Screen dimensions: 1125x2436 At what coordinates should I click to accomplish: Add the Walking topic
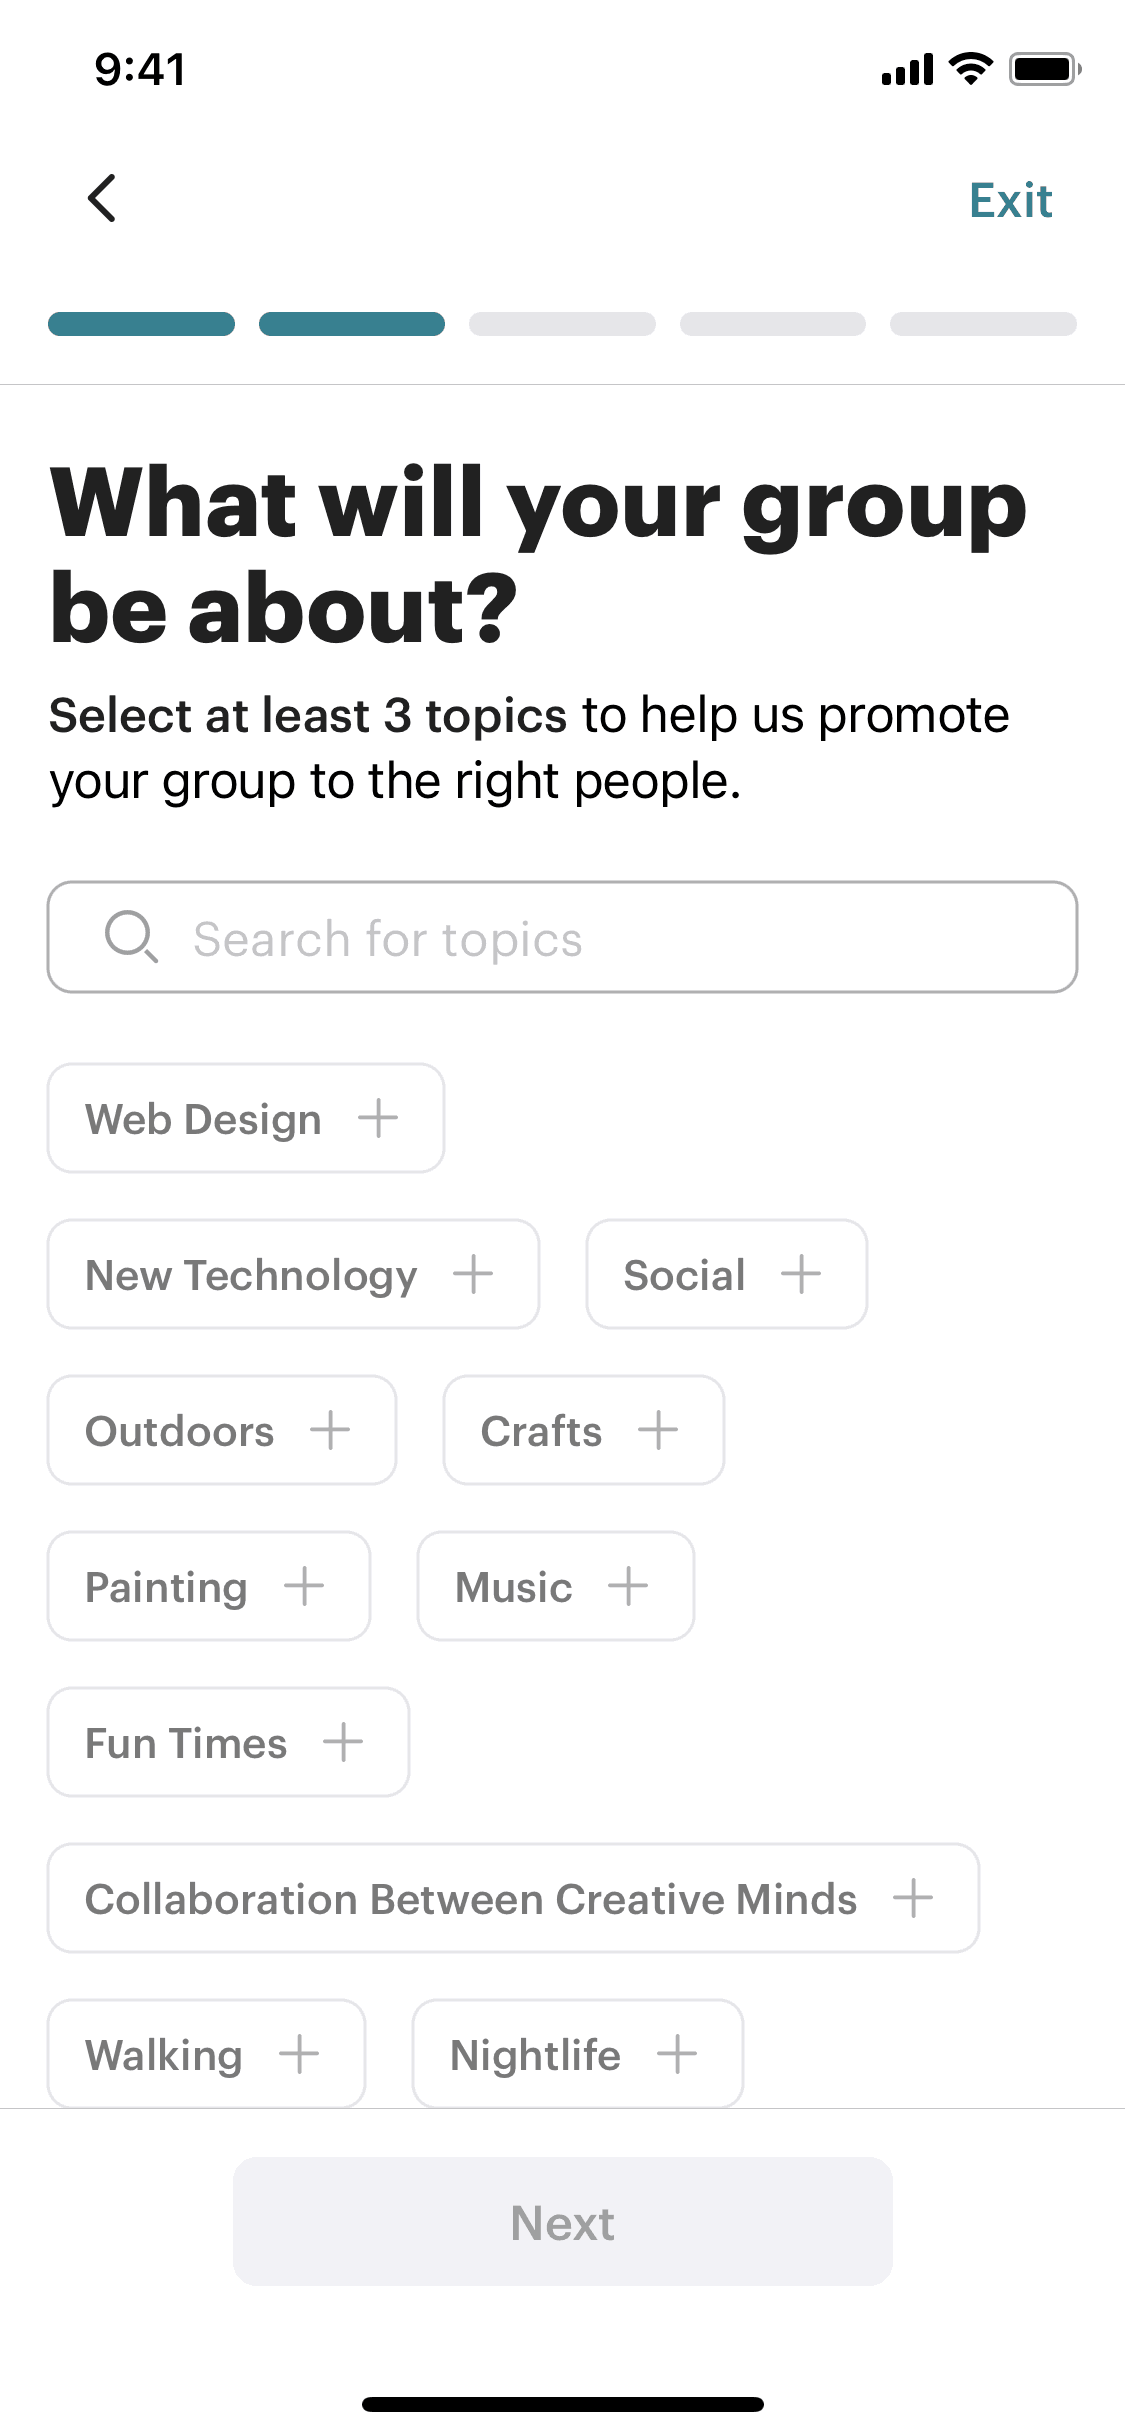coord(206,2054)
